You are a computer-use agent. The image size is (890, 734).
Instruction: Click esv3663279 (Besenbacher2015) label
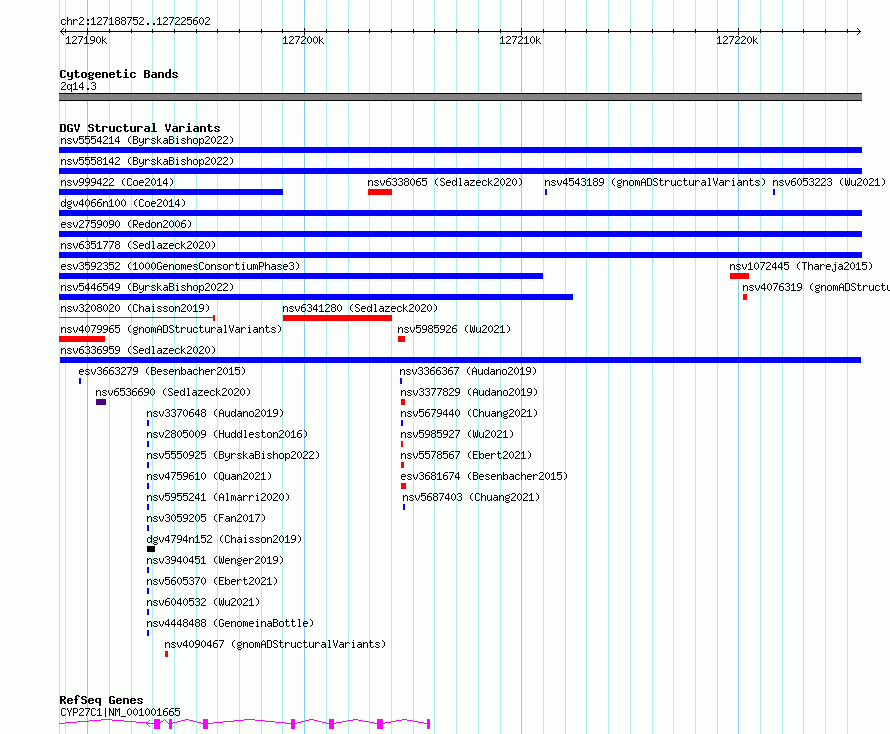pos(162,371)
